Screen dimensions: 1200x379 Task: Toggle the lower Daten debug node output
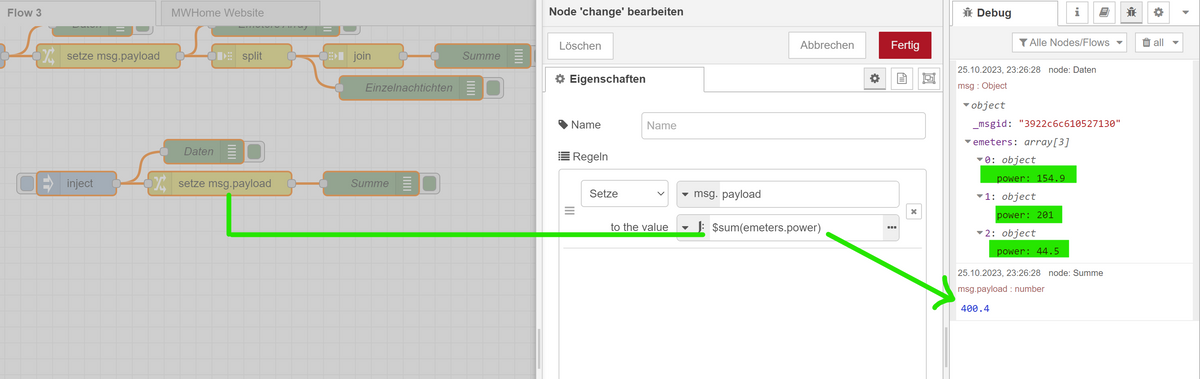tap(254, 152)
